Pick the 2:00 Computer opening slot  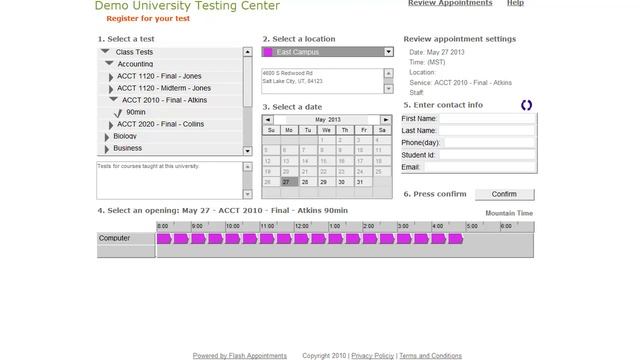(x=370, y=239)
